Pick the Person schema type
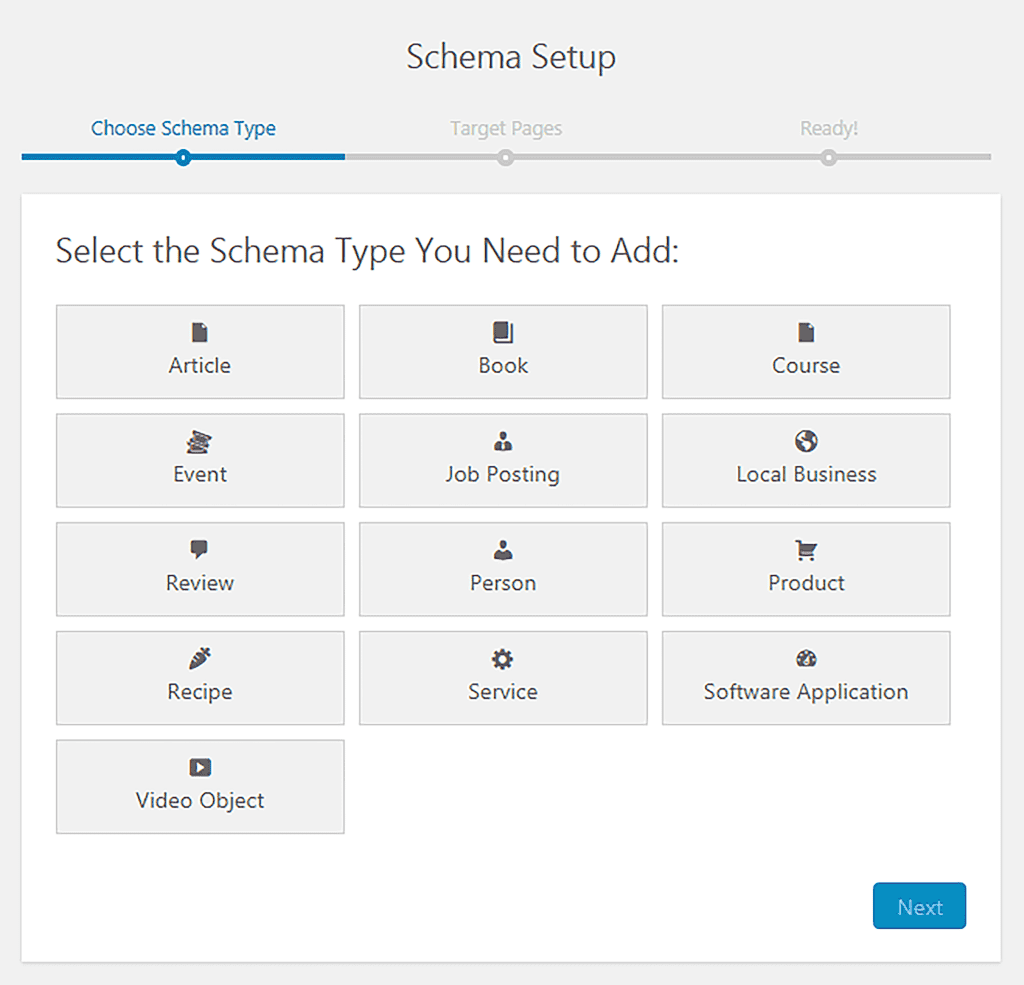Viewport: 1024px width, 985px height. click(x=503, y=570)
